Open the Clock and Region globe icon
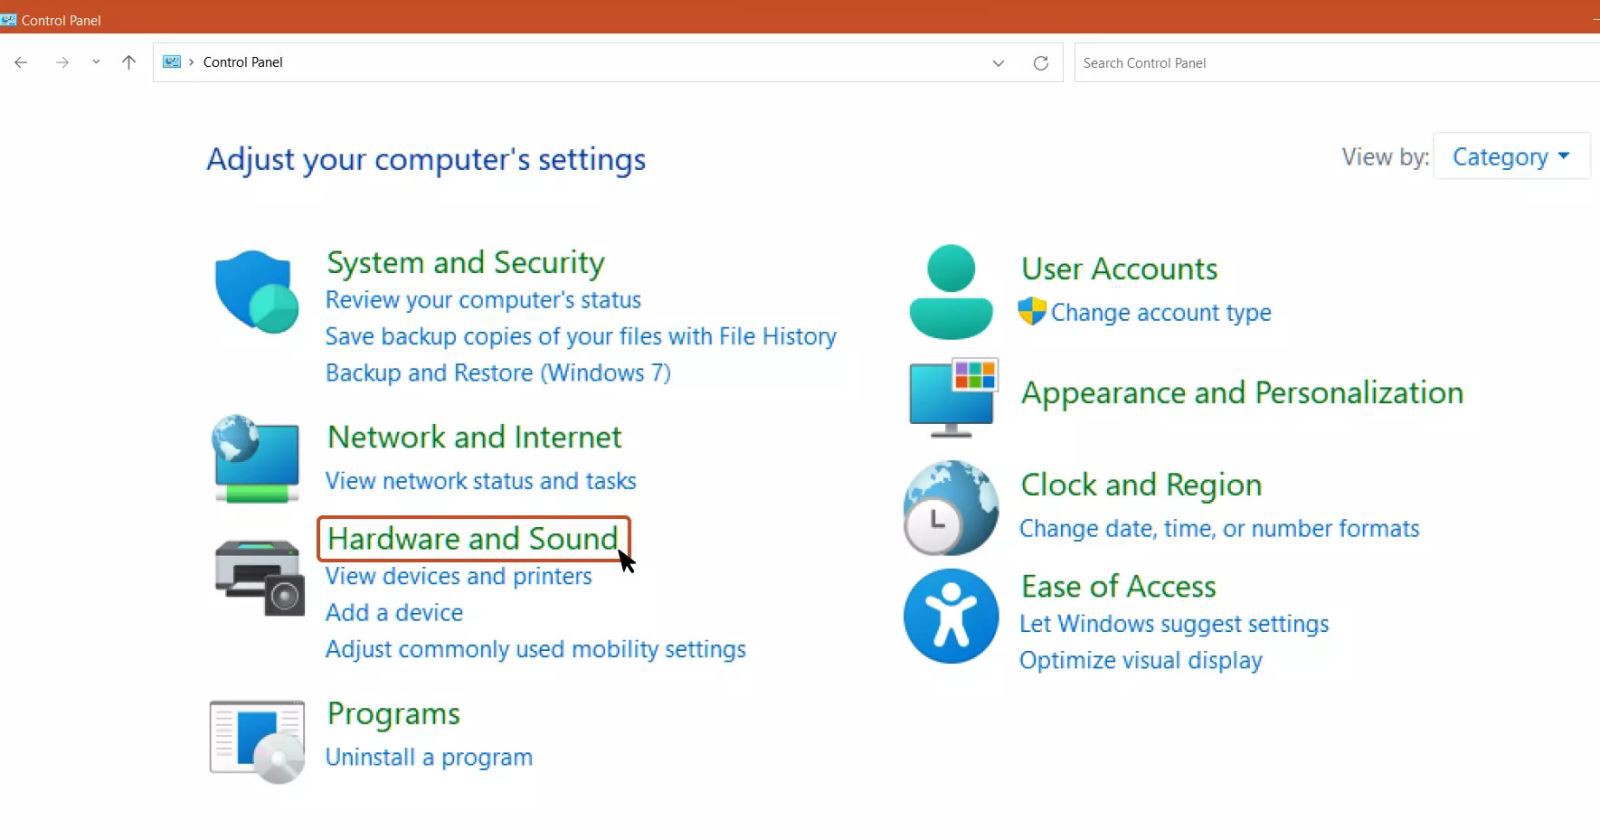Screen dimensions: 1600x839 point(951,508)
